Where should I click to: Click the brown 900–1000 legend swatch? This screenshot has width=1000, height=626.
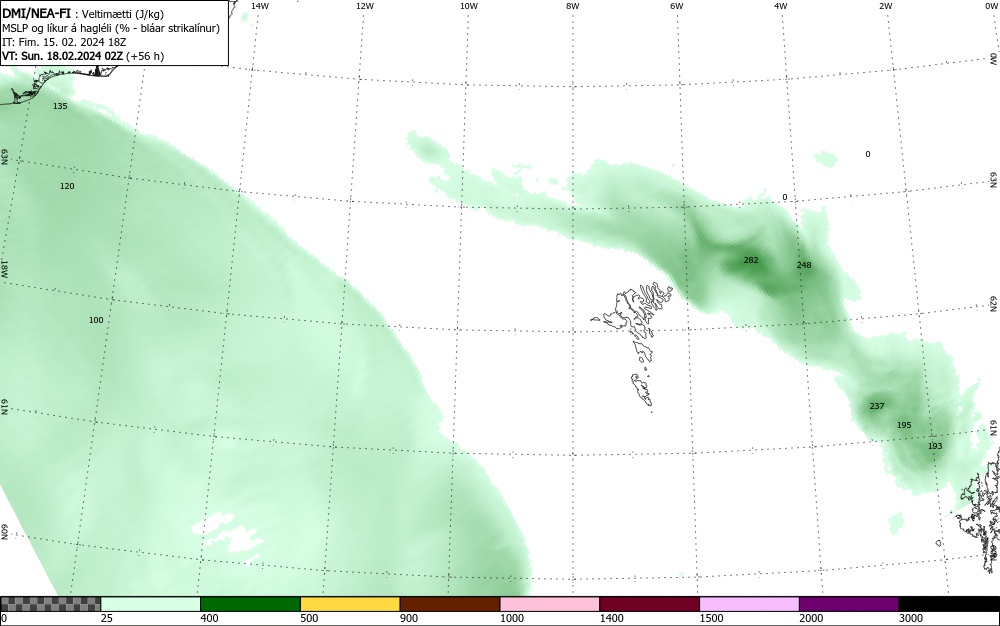[450, 604]
